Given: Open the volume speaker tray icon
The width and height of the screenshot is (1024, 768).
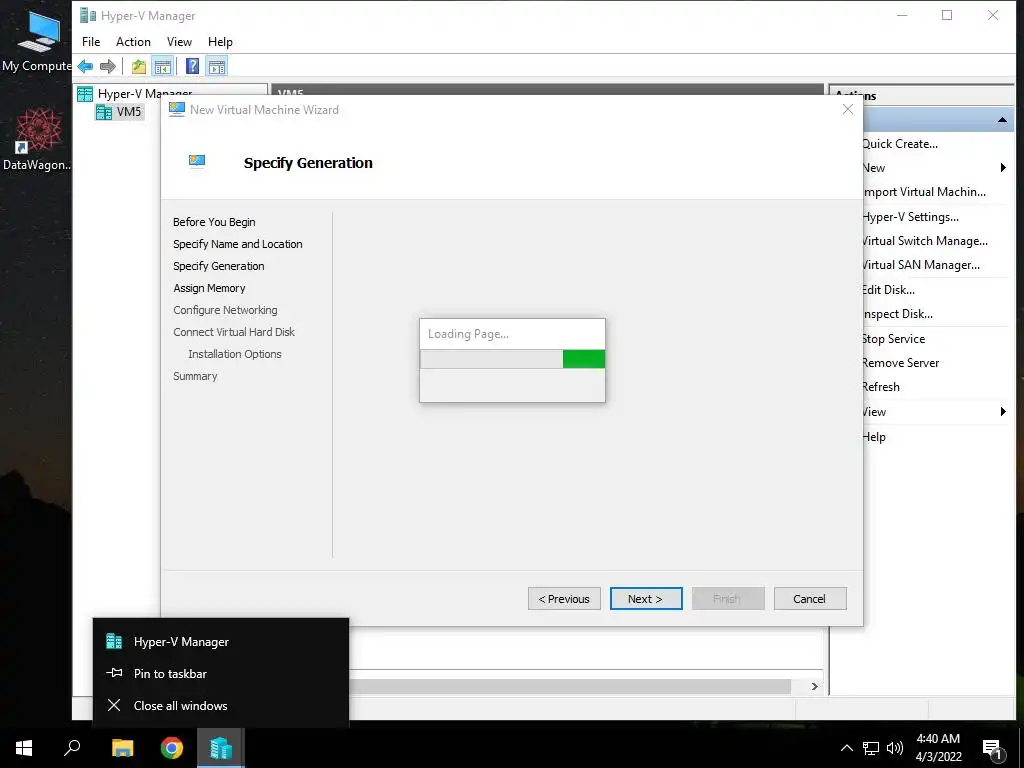Looking at the screenshot, I should (x=895, y=748).
